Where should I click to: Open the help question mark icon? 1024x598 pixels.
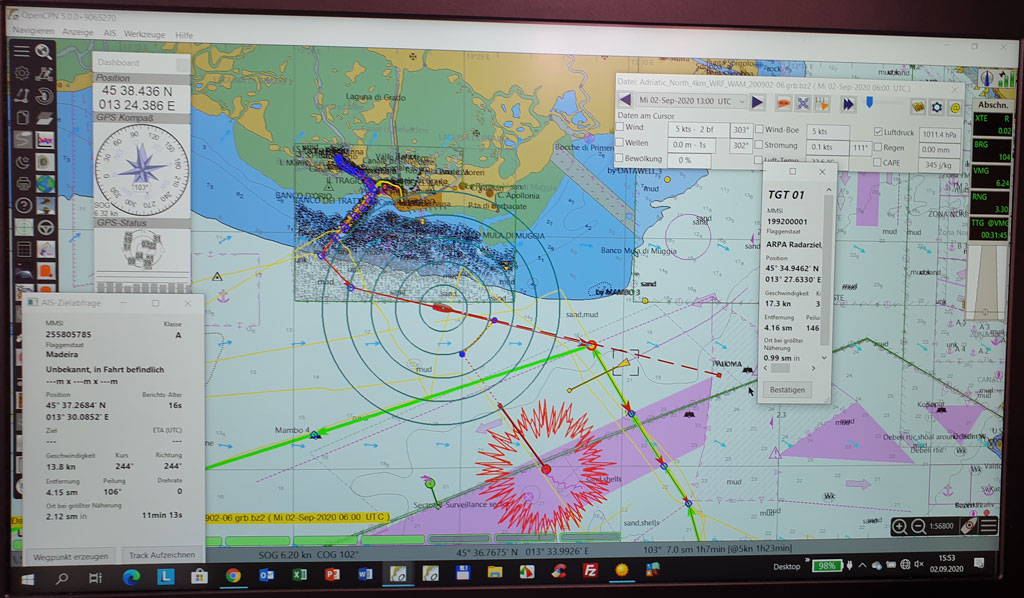(24, 206)
